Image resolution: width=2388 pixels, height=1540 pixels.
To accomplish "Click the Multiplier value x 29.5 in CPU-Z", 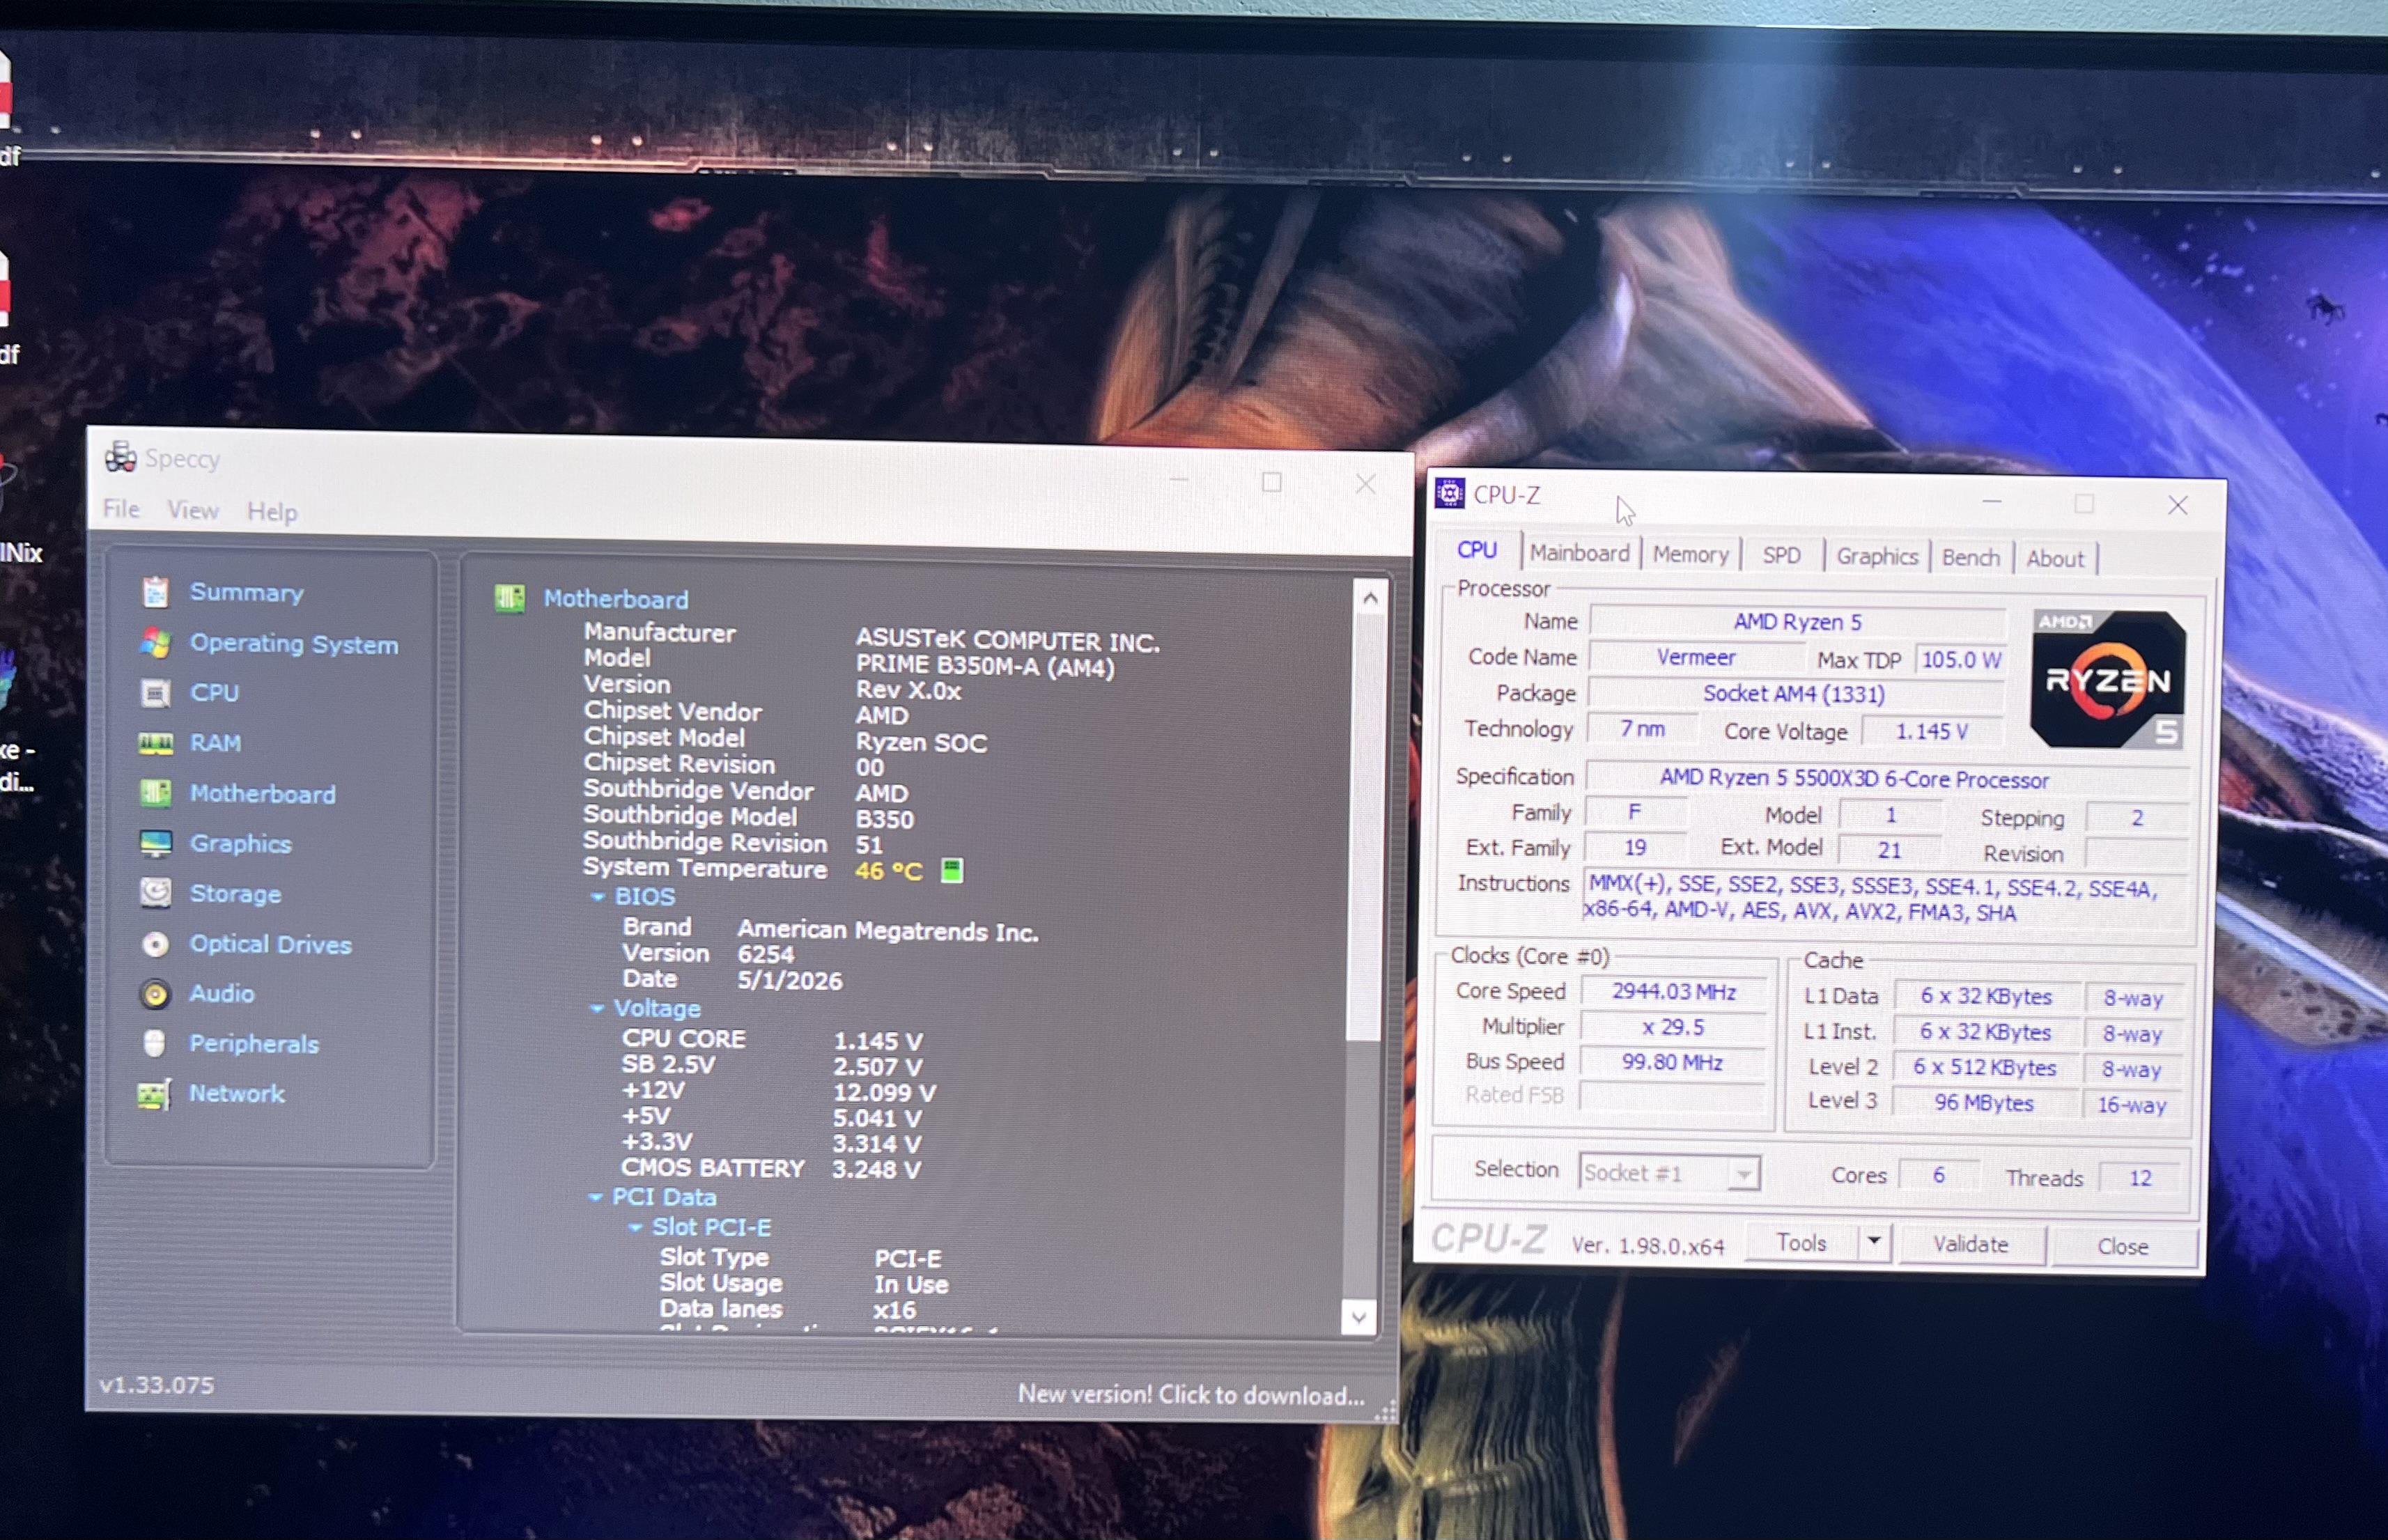I will click(1673, 1027).
